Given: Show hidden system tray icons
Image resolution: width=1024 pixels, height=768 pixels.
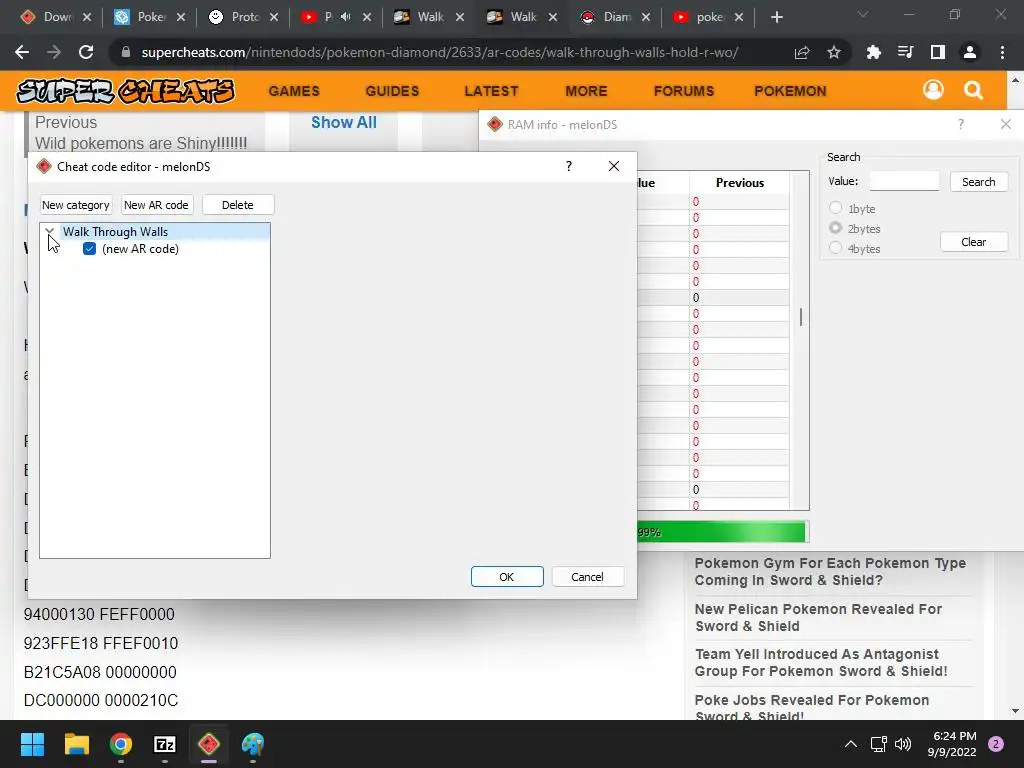Looking at the screenshot, I should [x=850, y=744].
